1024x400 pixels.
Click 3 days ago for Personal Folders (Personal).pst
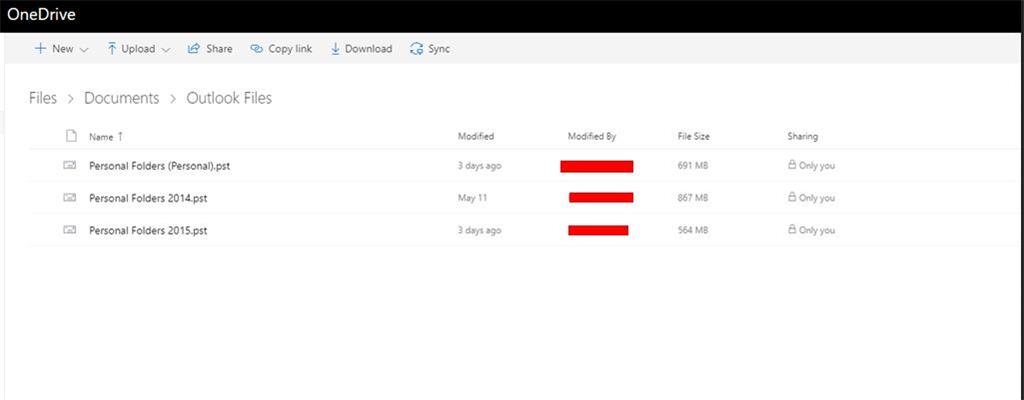[479, 166]
